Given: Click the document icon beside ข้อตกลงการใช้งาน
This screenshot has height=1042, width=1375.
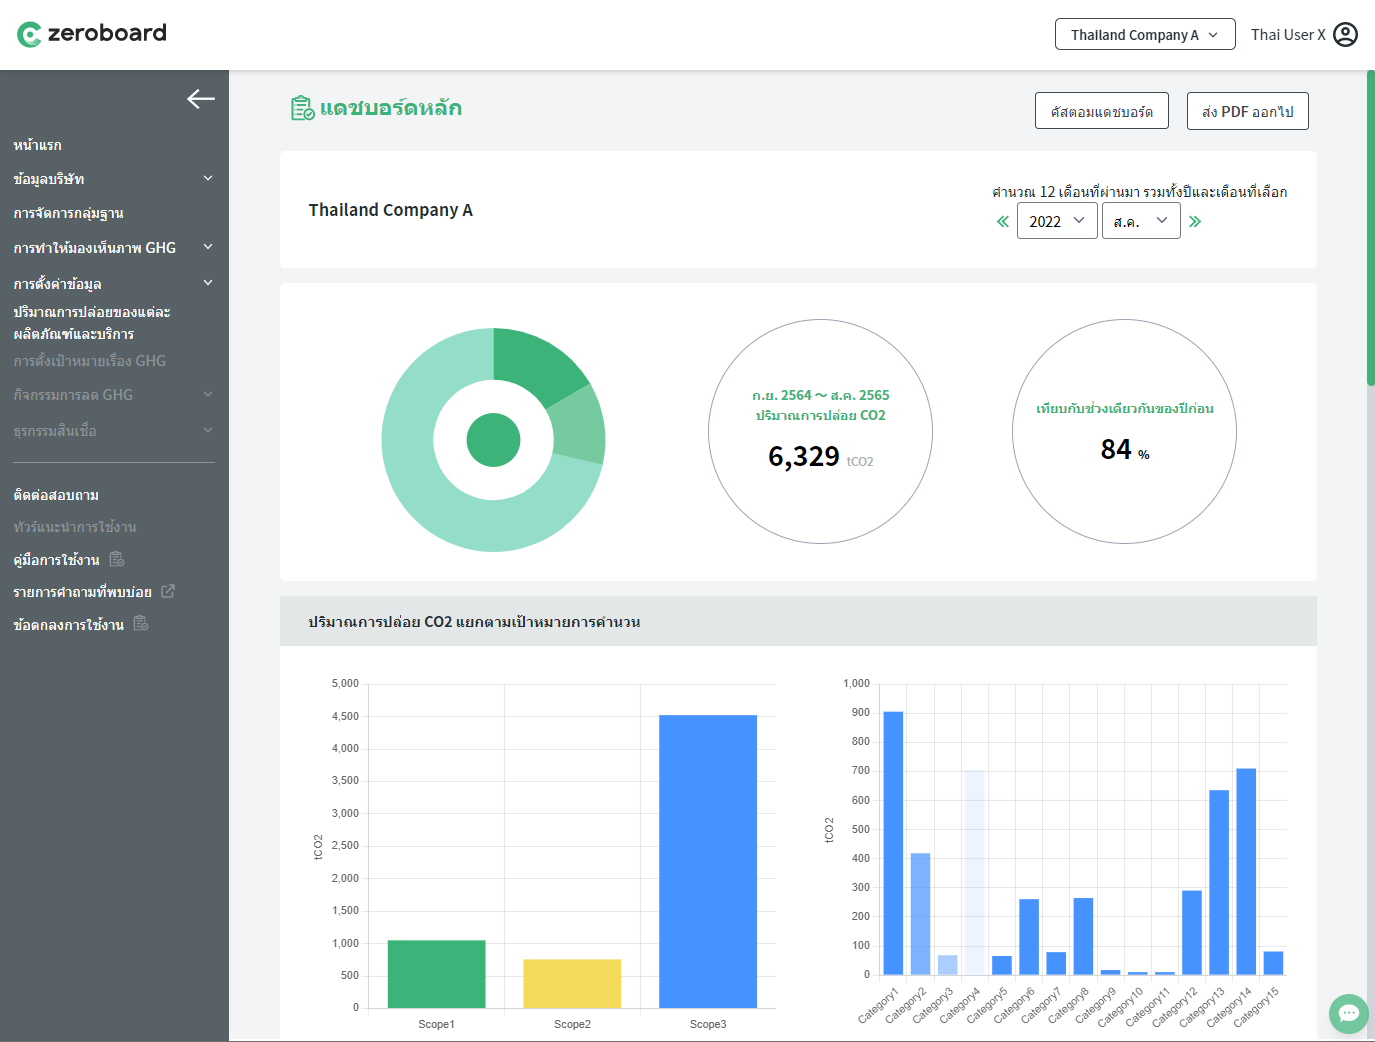Looking at the screenshot, I should point(141,624).
